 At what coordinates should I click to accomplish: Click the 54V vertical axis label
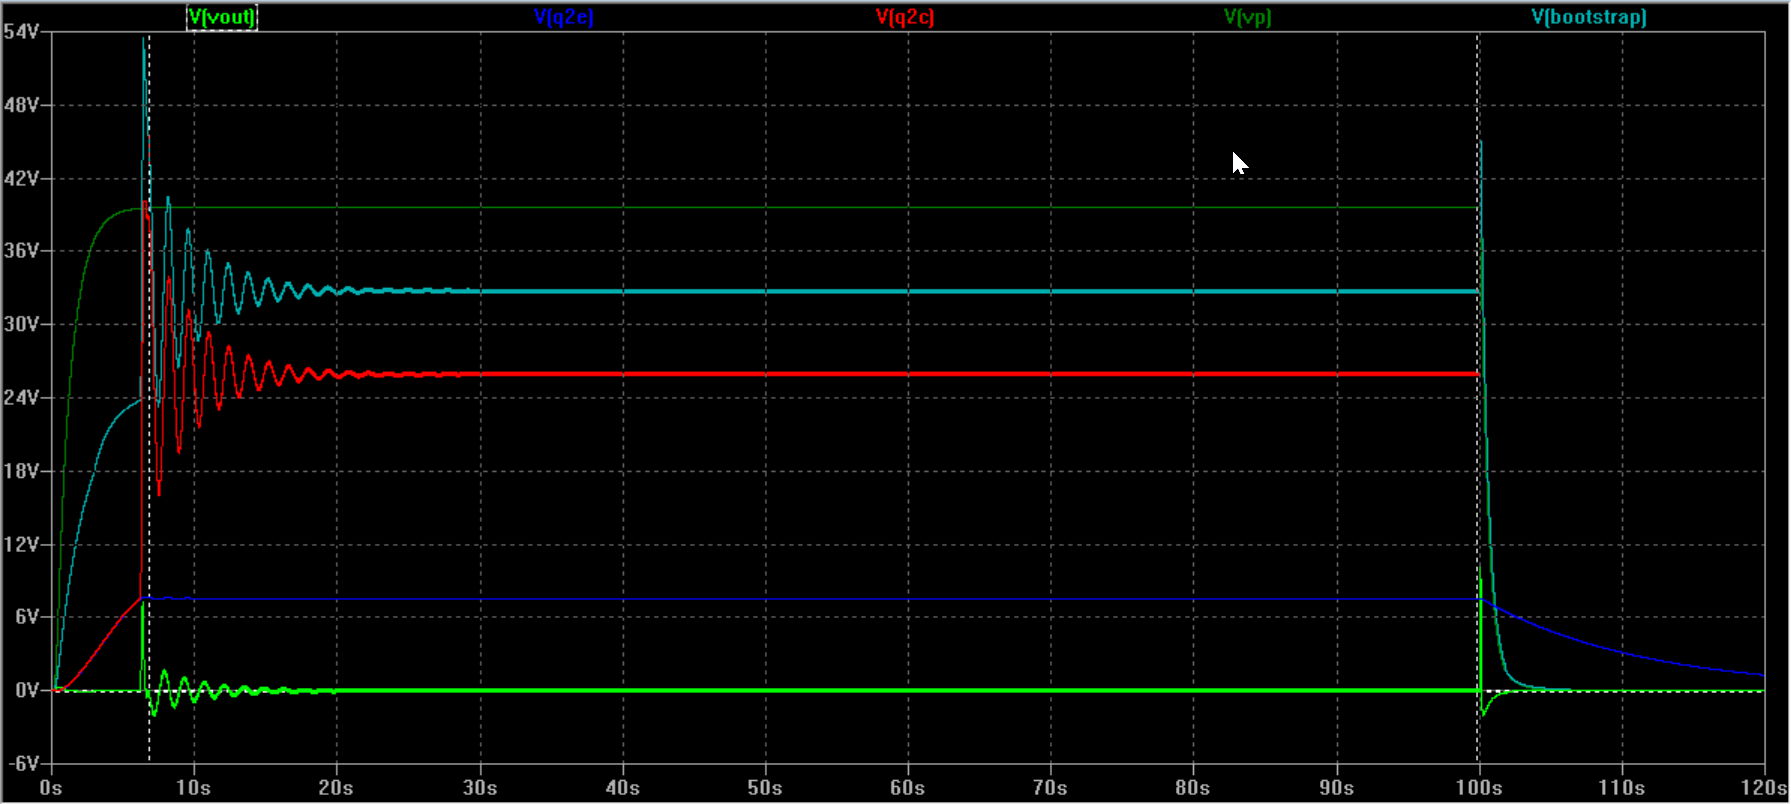(x=21, y=32)
